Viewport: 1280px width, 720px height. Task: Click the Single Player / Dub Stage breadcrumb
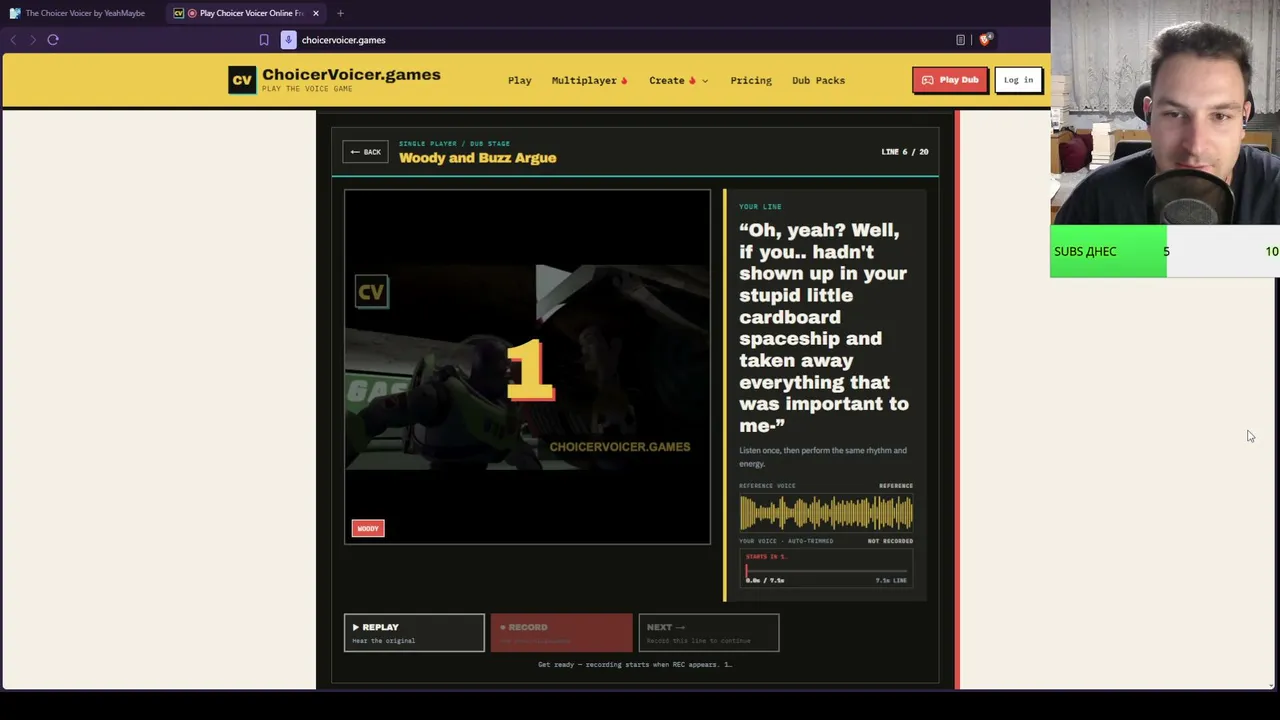(x=454, y=143)
